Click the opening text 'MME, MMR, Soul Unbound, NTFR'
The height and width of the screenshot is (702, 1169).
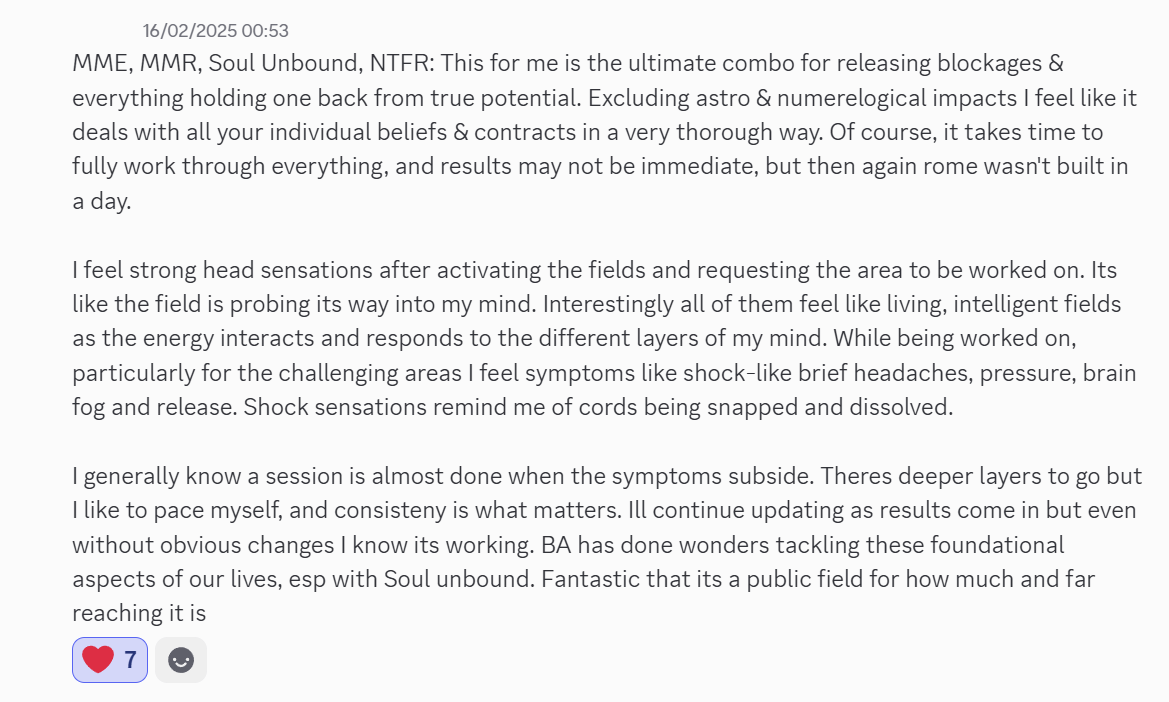coord(252,63)
